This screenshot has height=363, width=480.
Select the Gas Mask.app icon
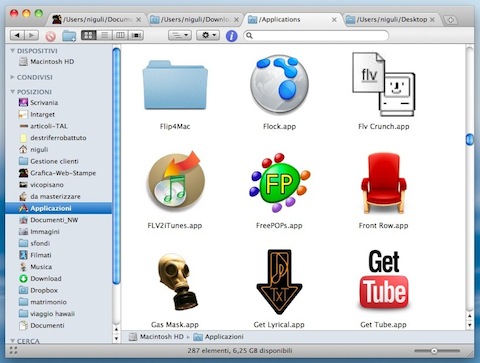coord(177,282)
